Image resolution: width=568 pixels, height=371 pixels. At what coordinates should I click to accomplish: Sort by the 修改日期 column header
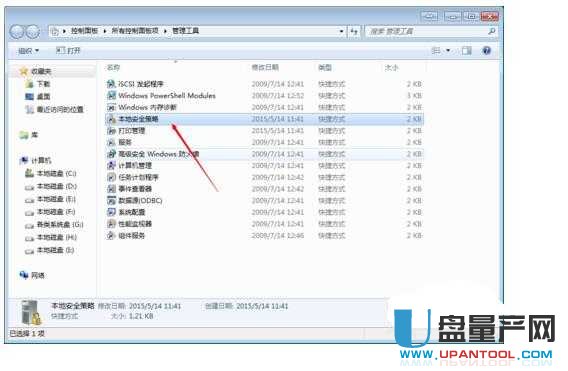coord(265,67)
